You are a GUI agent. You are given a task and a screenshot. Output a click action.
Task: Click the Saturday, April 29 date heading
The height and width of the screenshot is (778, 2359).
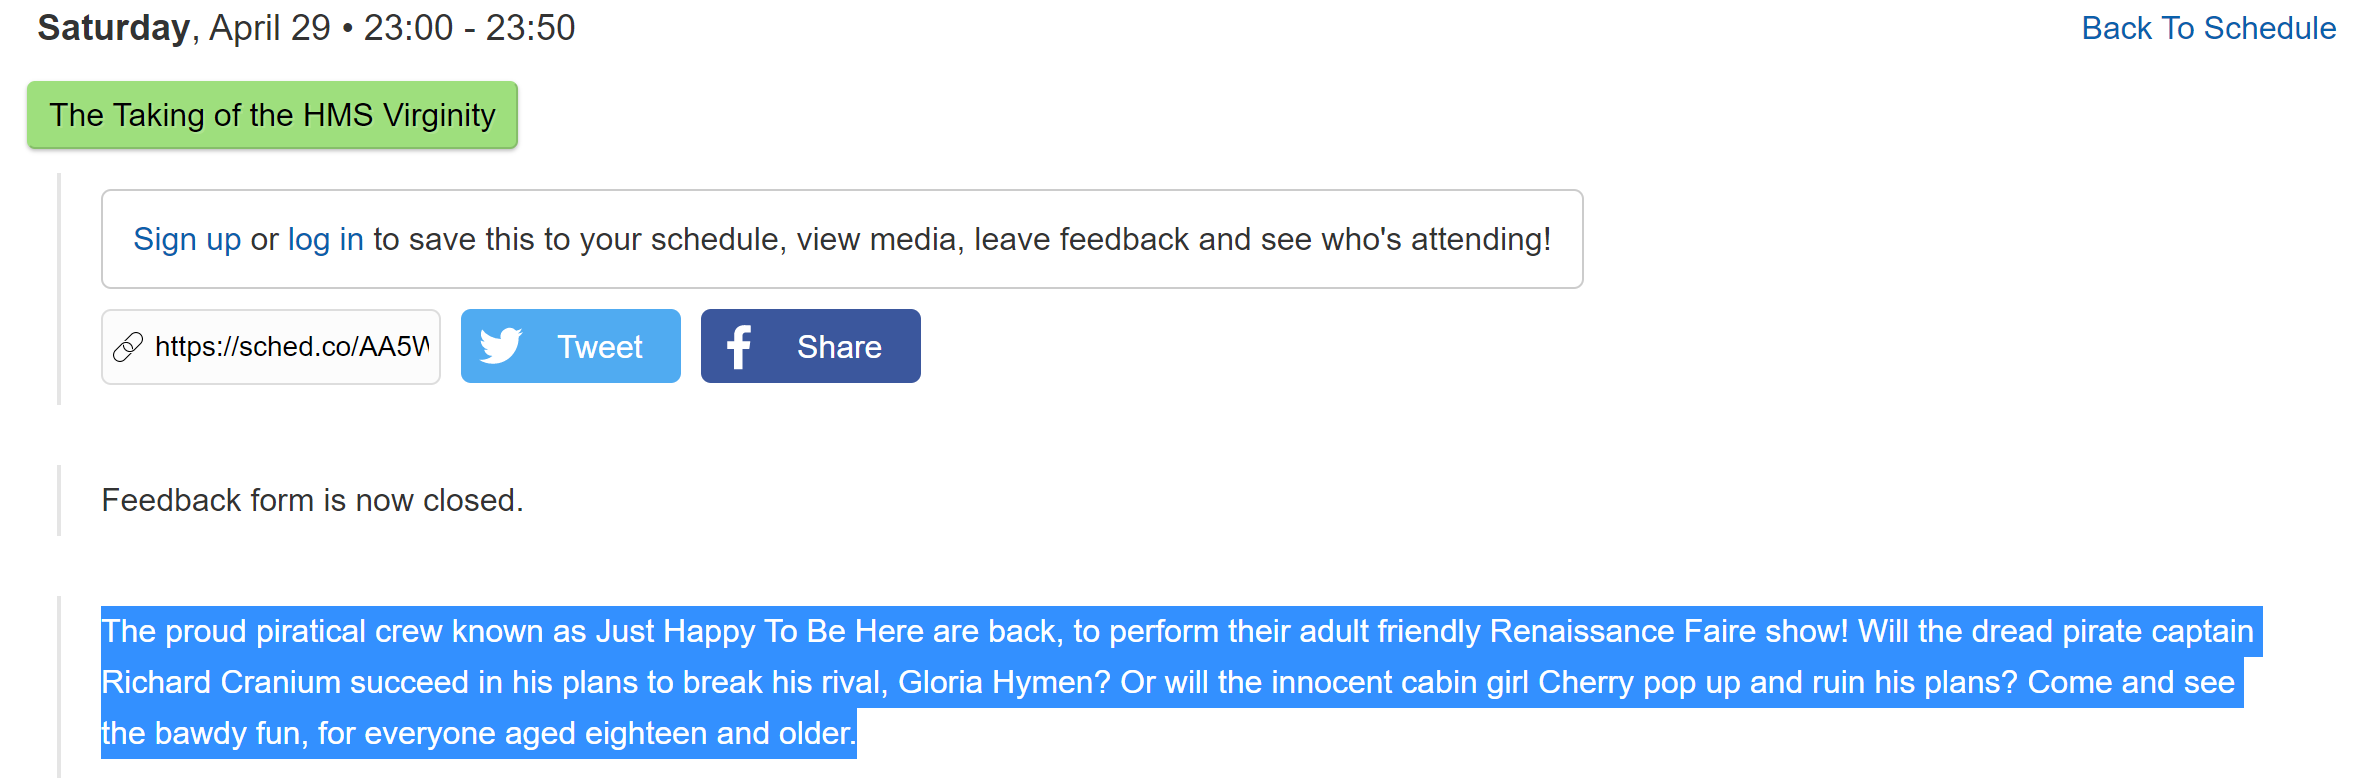tap(184, 28)
